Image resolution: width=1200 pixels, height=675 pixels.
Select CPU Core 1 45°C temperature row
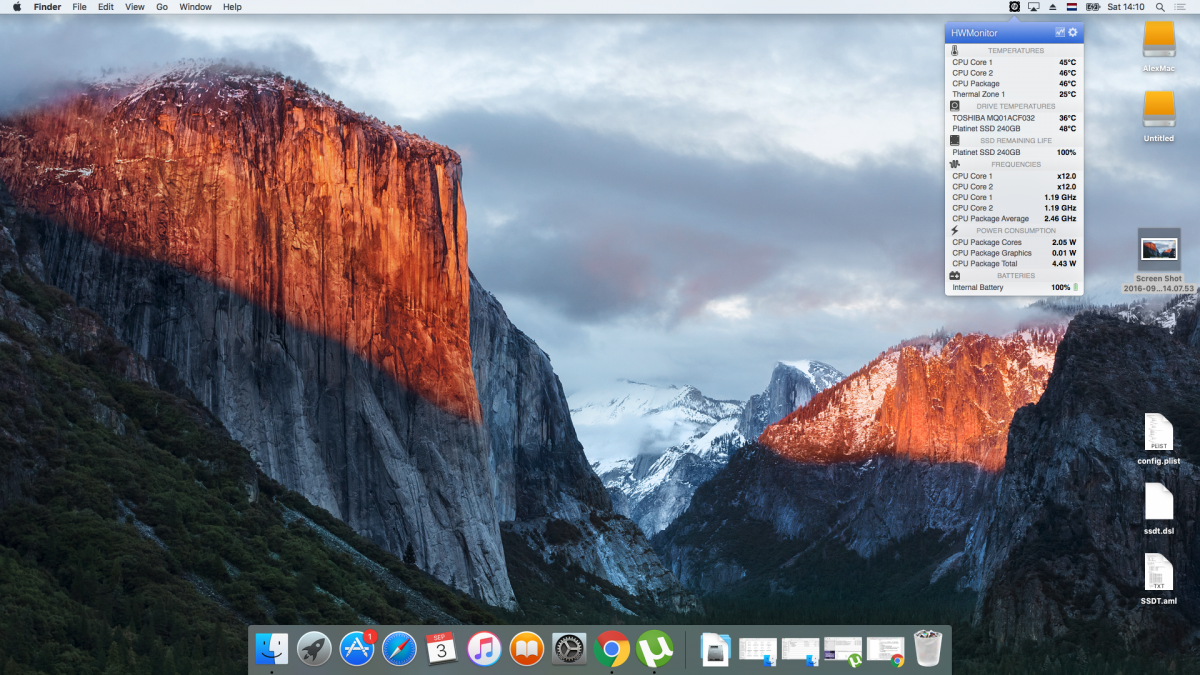(x=1014, y=62)
